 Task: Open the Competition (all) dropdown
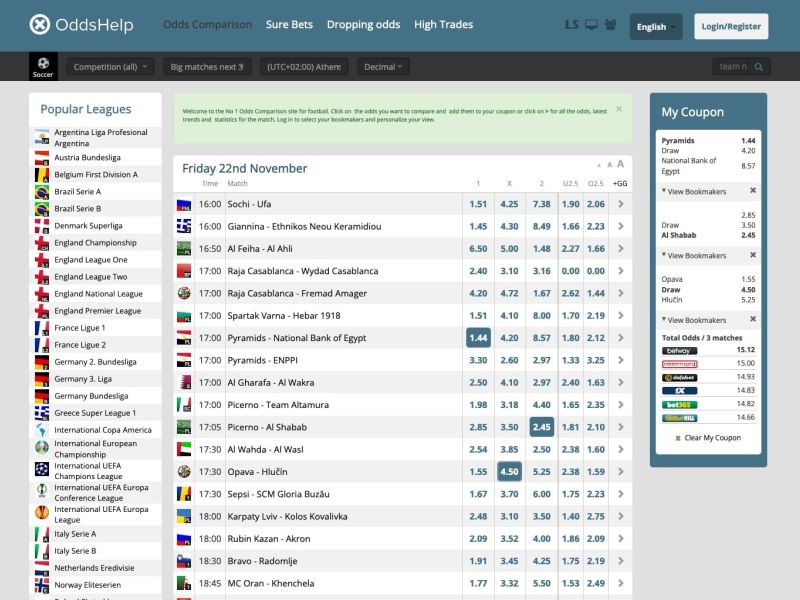coord(111,67)
